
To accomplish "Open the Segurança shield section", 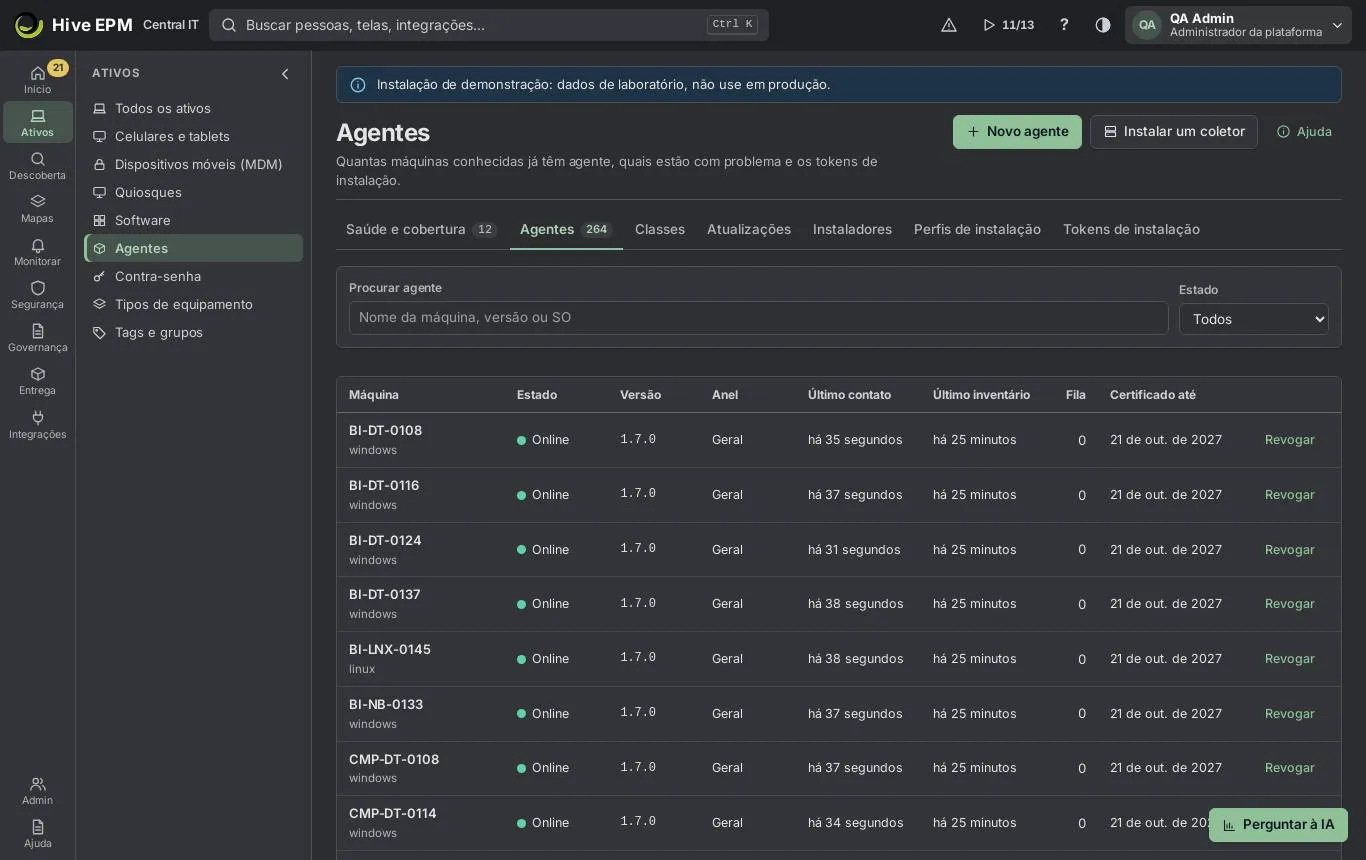I will tap(37, 295).
